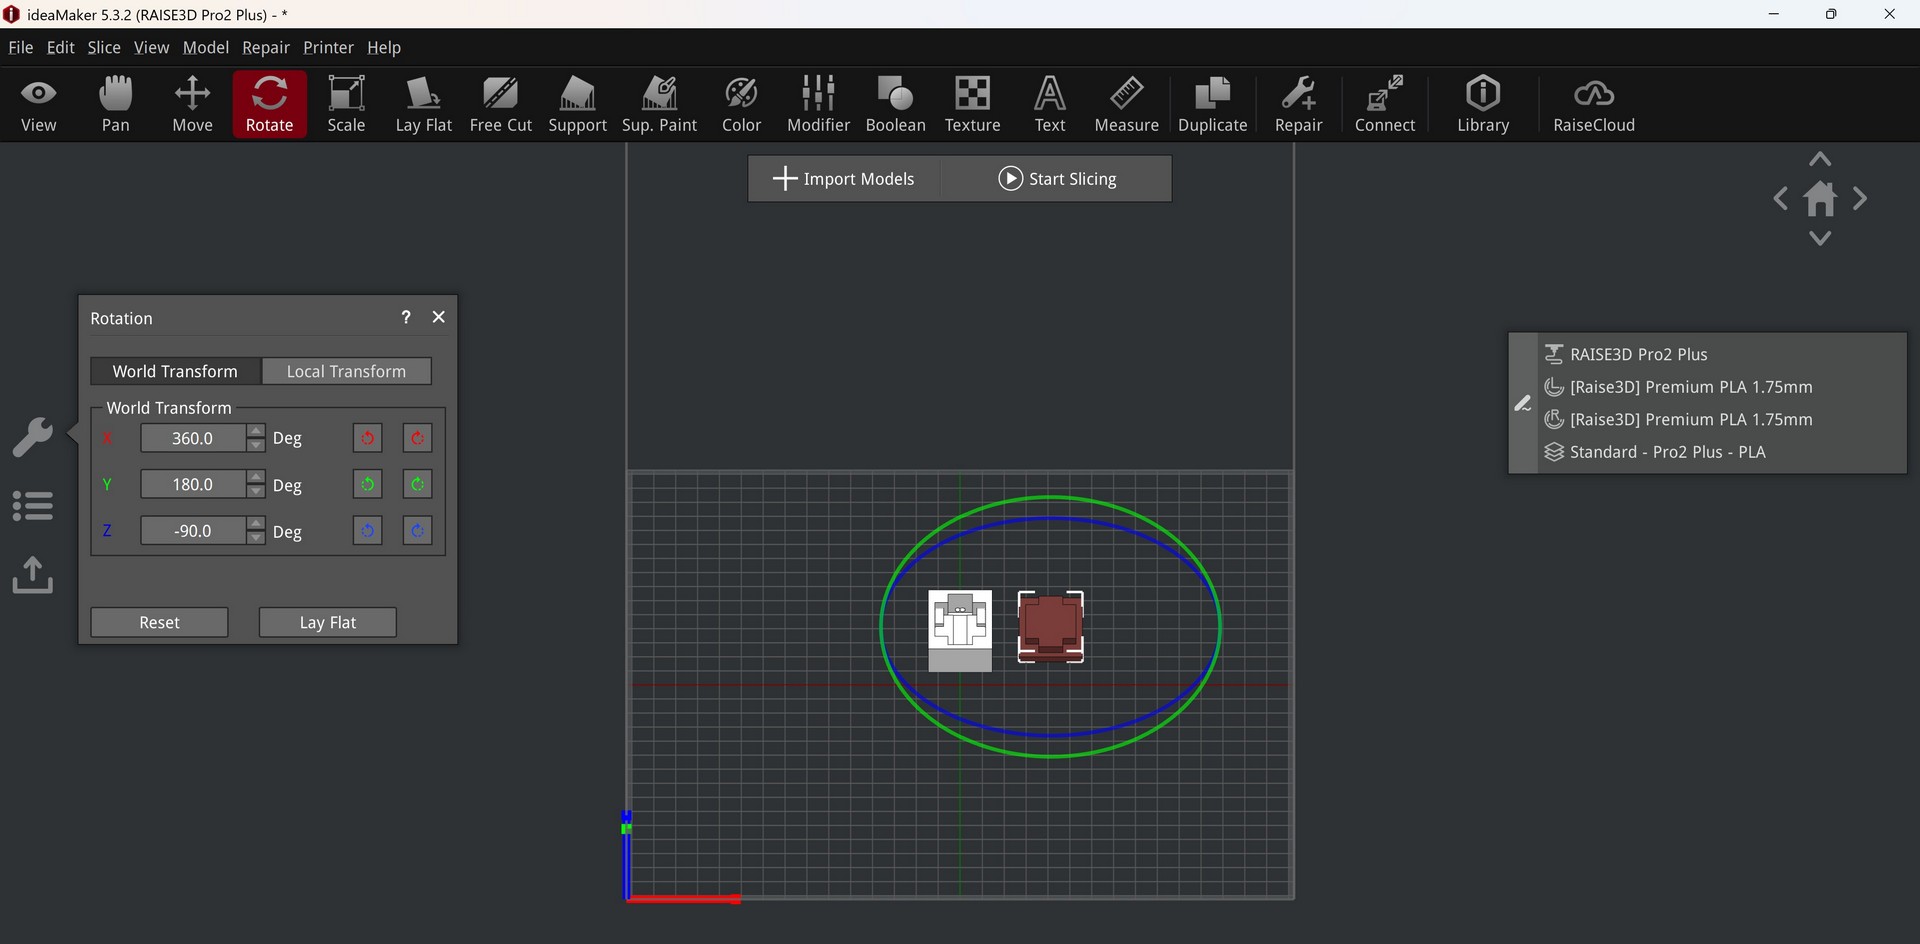Screen dimensions: 1920x944
Task: Click the Z rotation degree field
Action: pos(193,531)
